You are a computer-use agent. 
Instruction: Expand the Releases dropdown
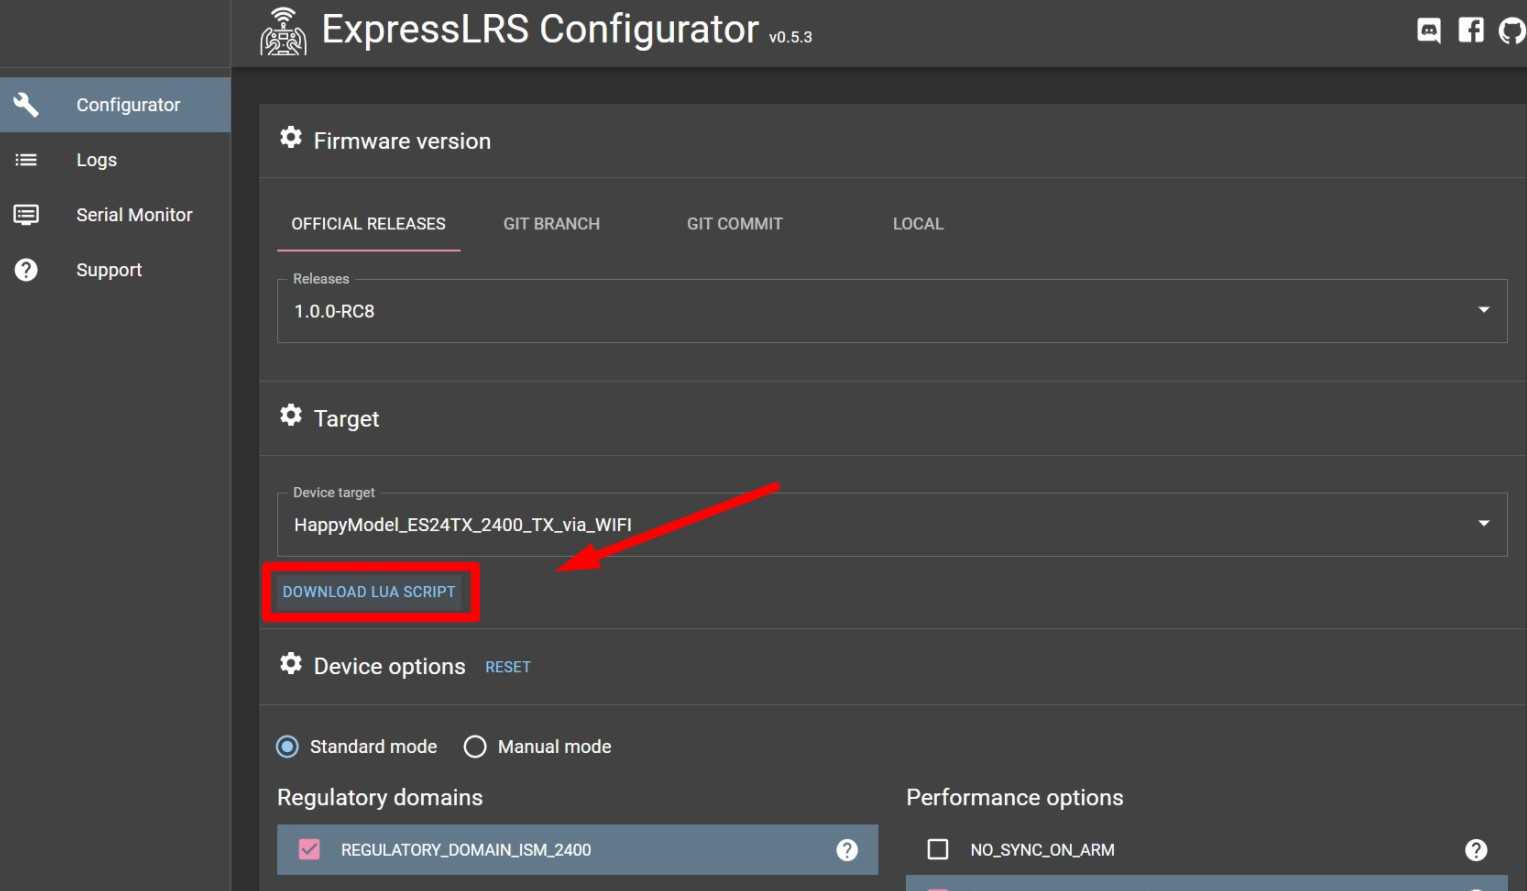[1483, 311]
